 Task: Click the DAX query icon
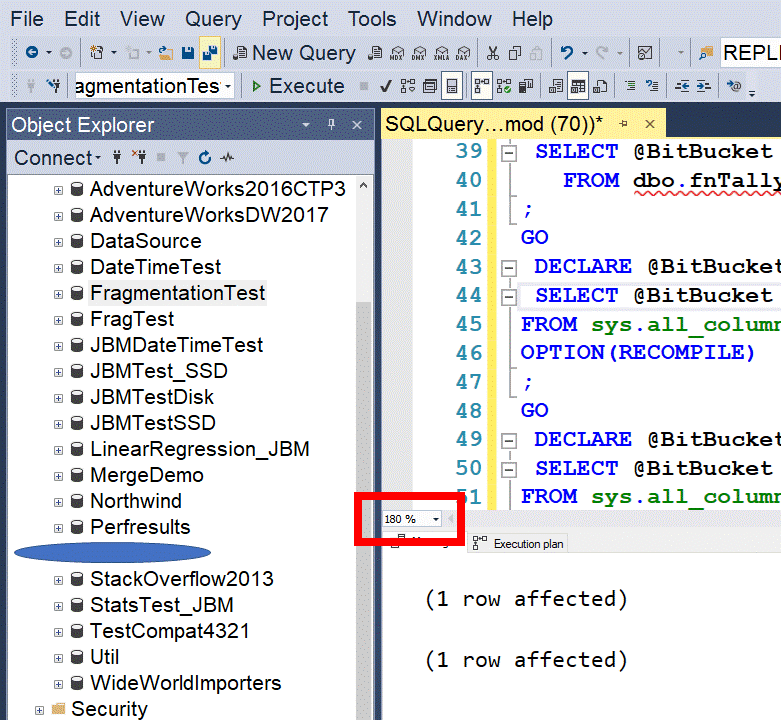click(x=463, y=53)
